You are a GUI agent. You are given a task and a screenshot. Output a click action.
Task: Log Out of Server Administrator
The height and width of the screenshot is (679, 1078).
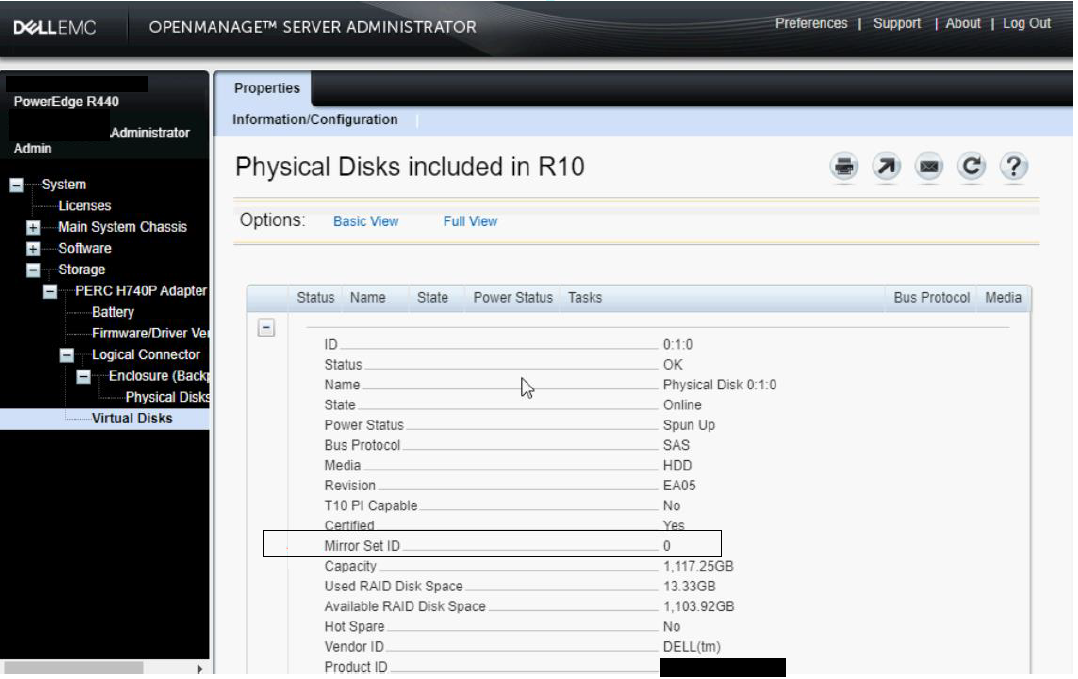point(1026,22)
